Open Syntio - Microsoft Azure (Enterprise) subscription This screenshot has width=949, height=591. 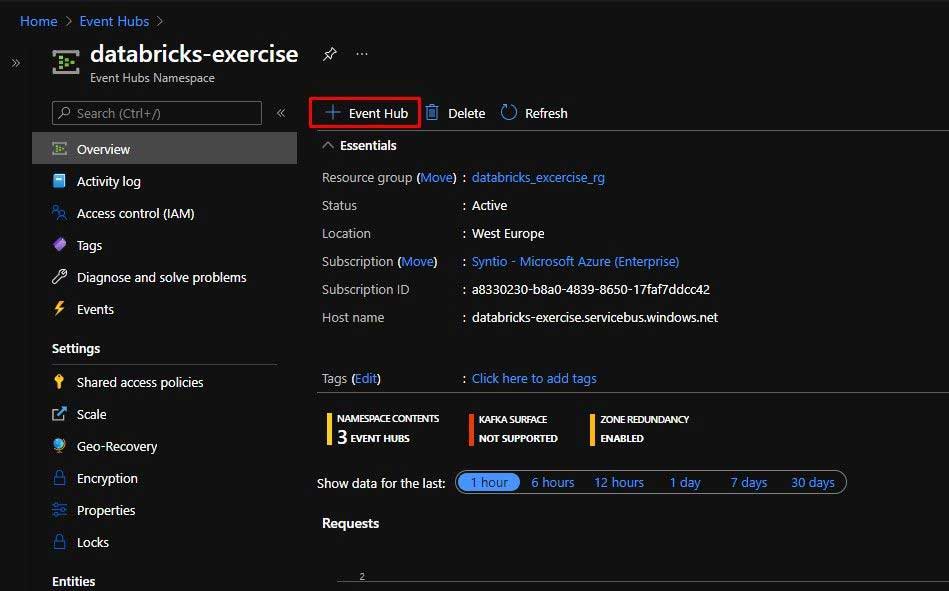coord(575,262)
